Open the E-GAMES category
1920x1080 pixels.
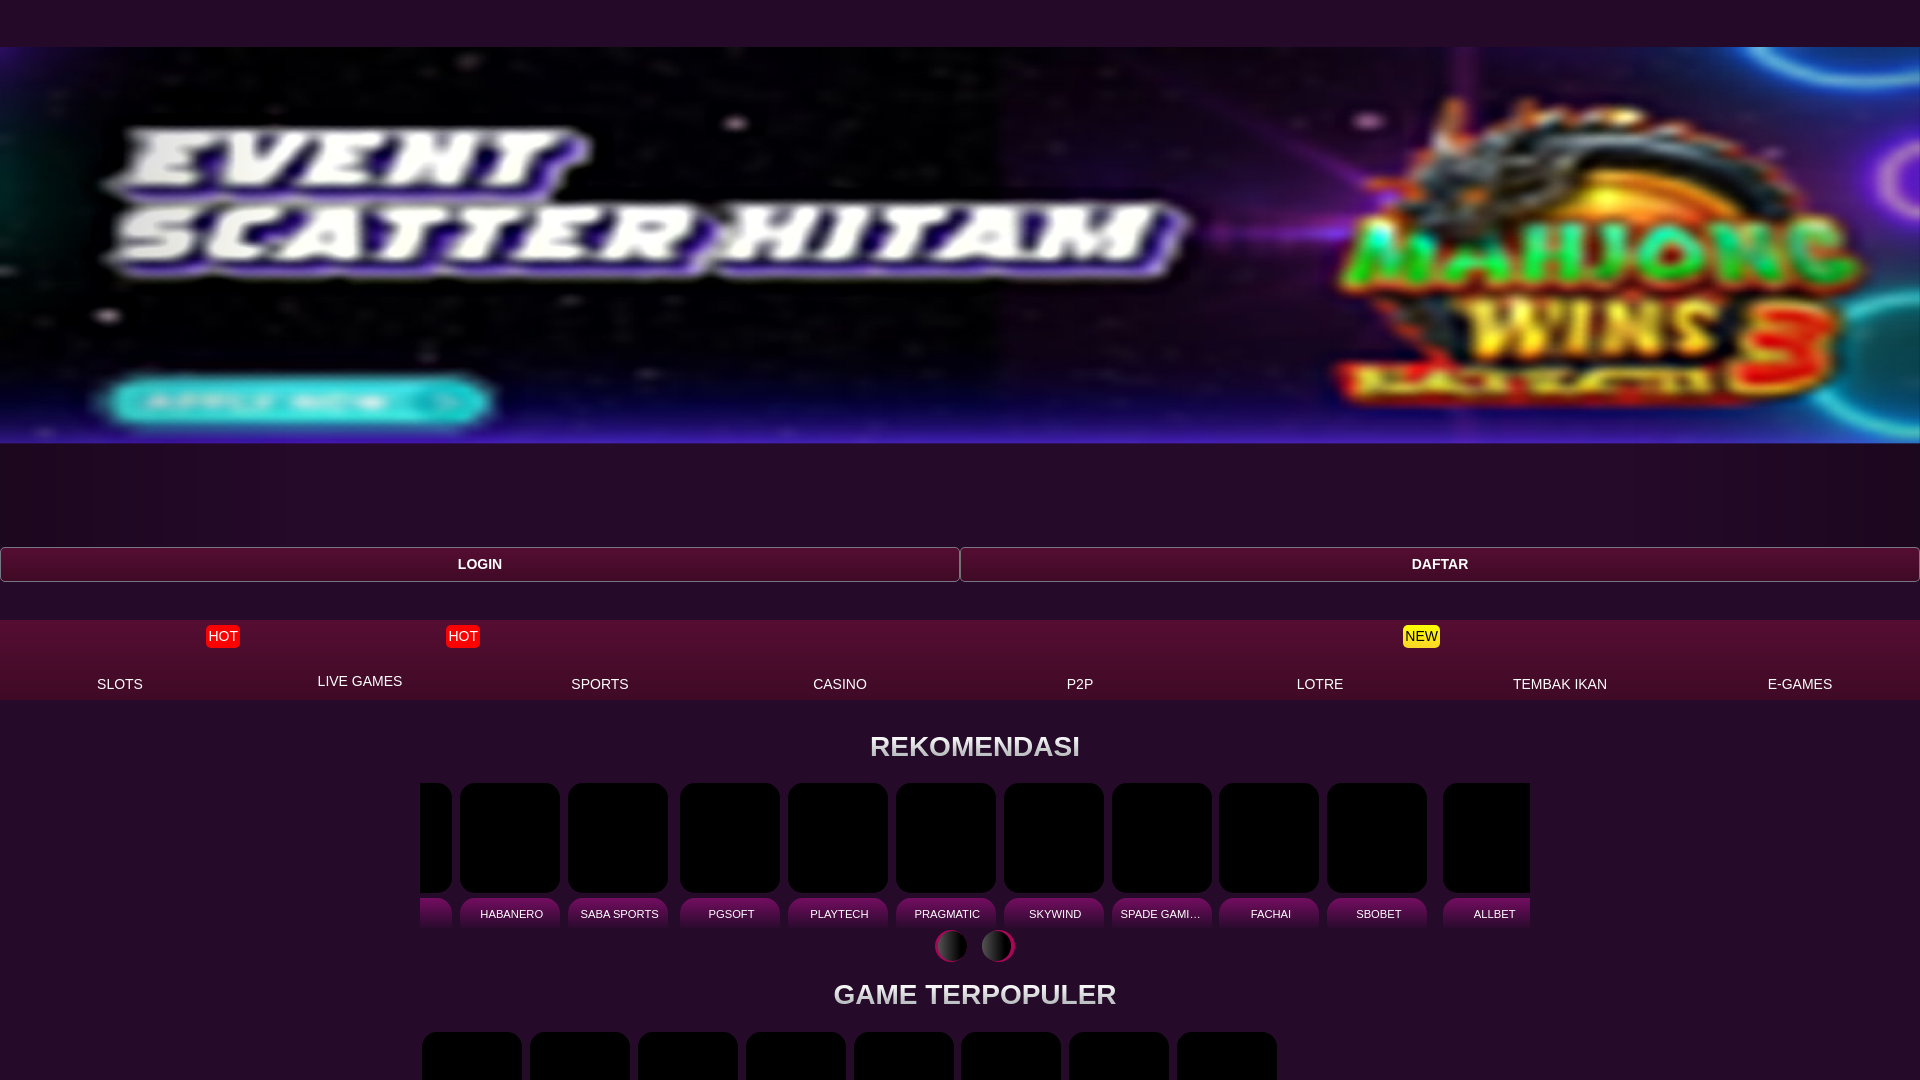(x=1800, y=660)
